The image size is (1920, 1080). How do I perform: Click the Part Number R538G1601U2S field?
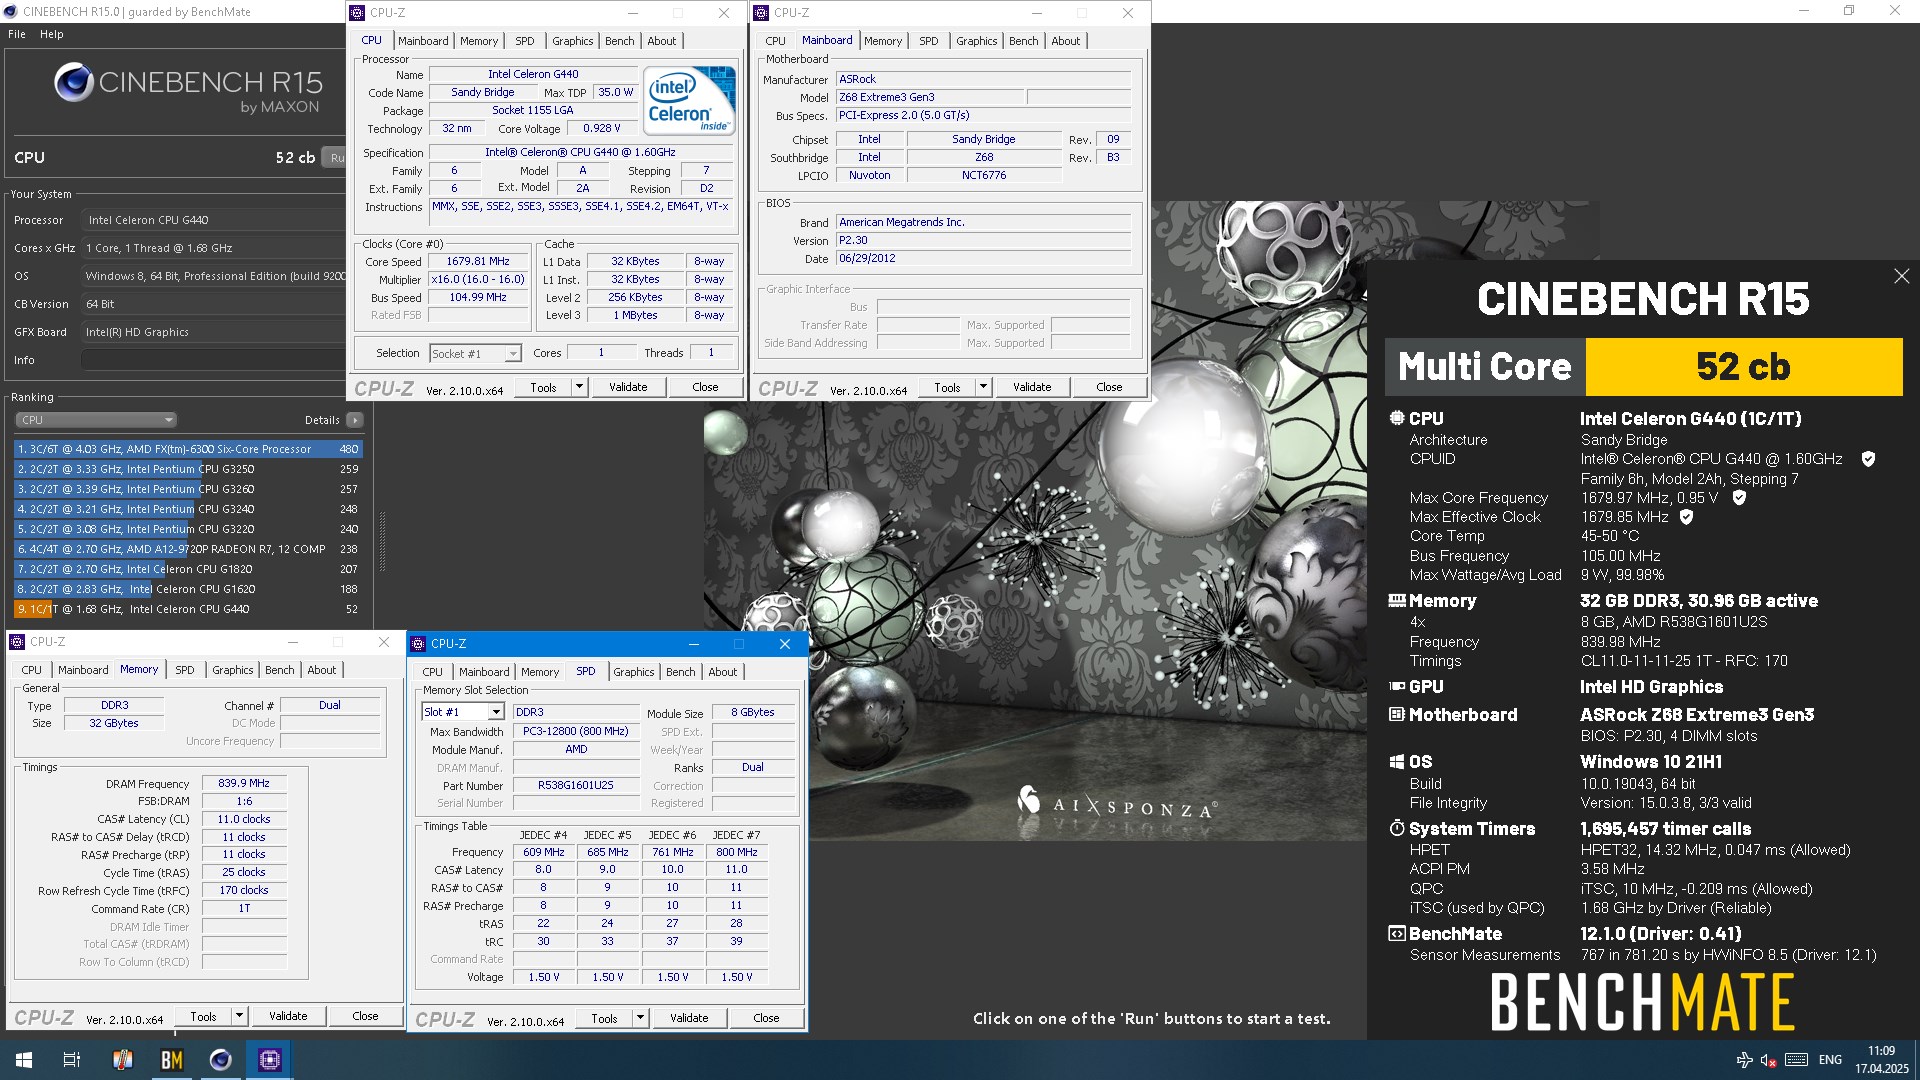pyautogui.click(x=576, y=785)
